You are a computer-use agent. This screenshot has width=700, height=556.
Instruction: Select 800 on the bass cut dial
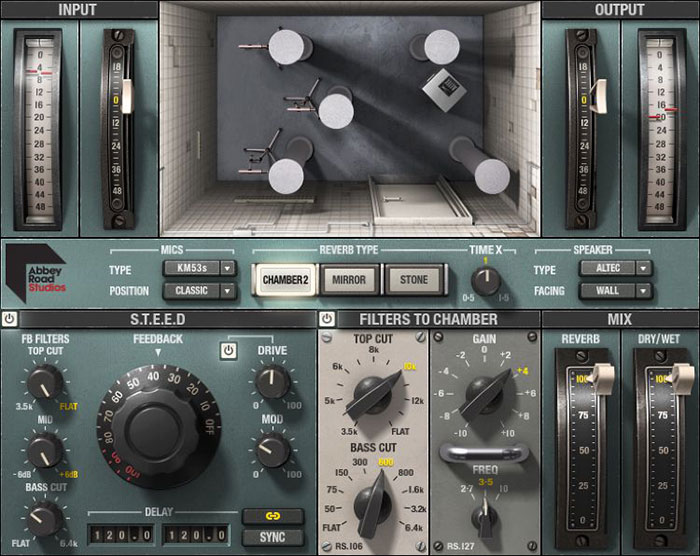tap(406, 472)
